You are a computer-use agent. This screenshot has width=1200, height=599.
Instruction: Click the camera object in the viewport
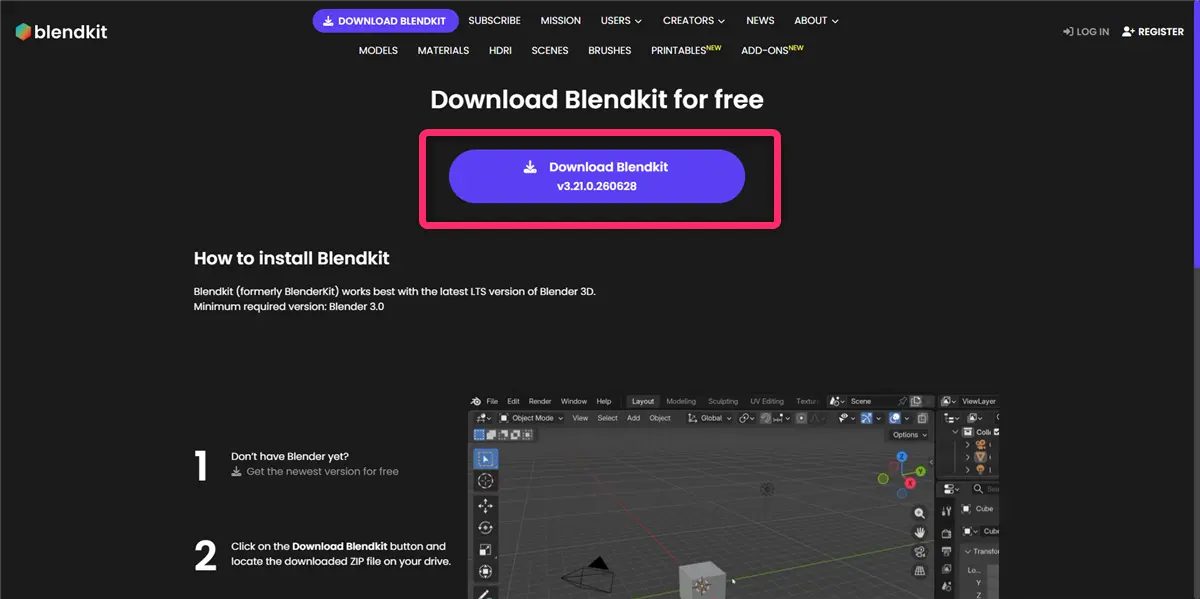590,575
